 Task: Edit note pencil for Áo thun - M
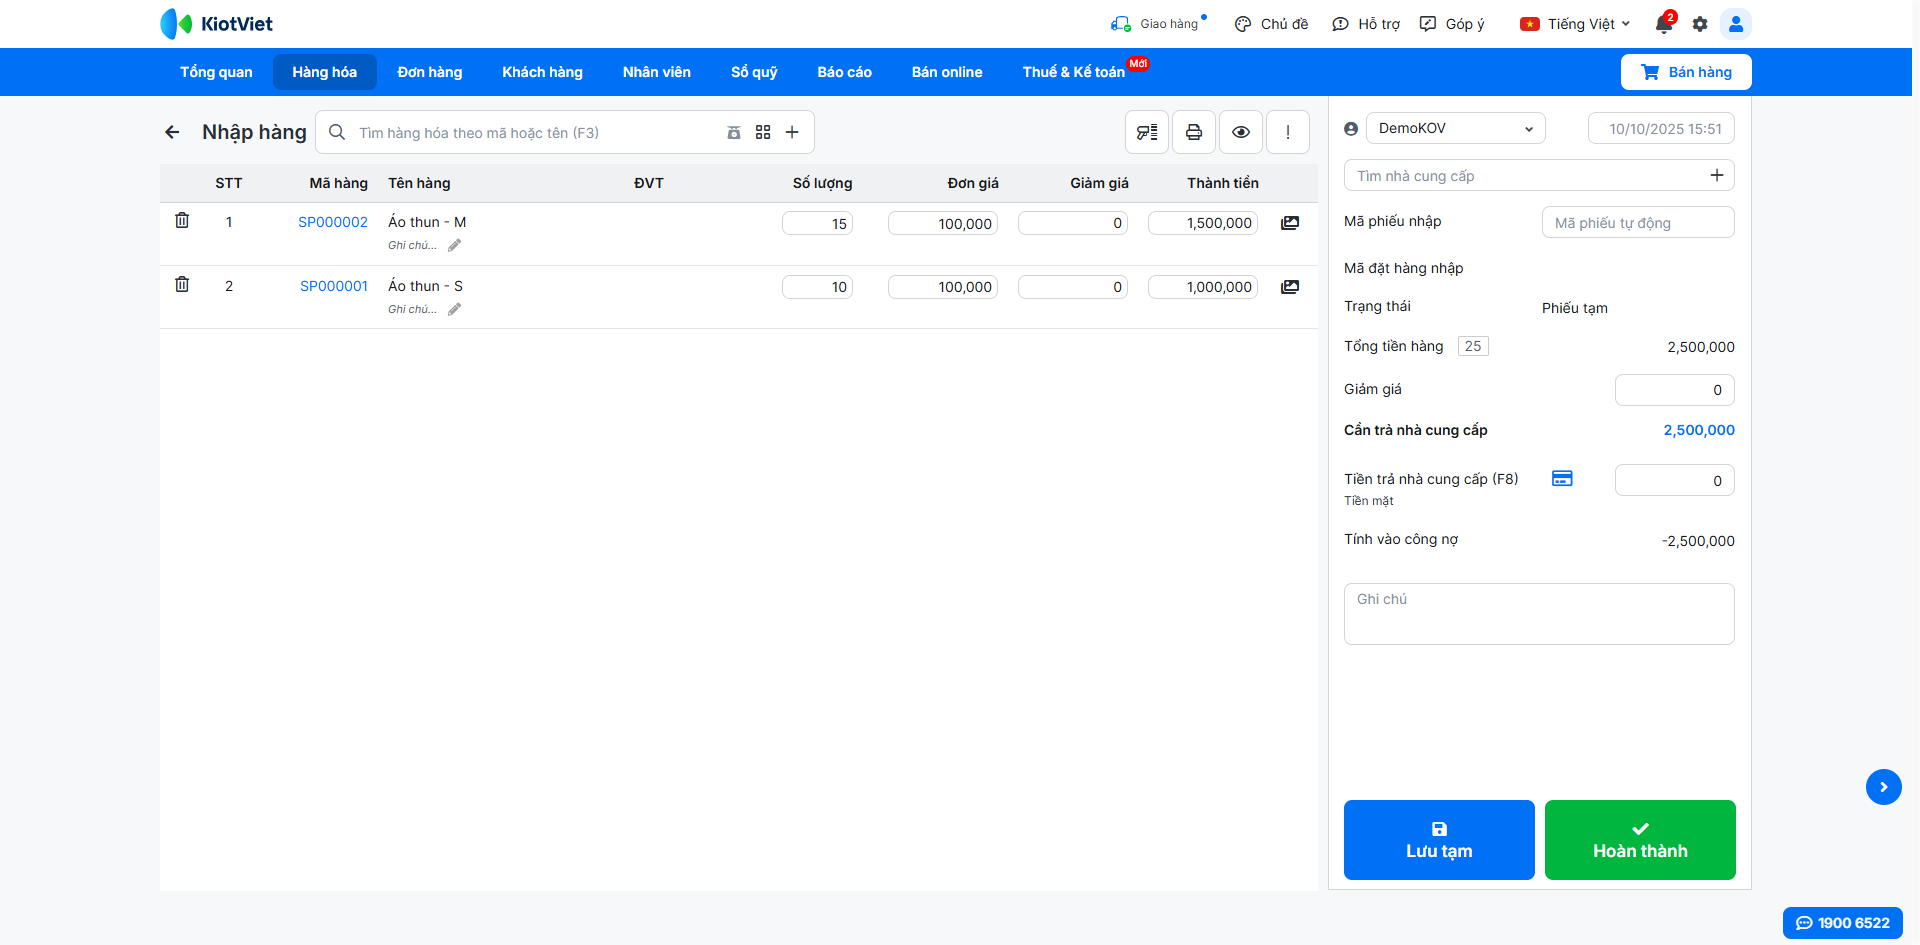pyautogui.click(x=454, y=245)
